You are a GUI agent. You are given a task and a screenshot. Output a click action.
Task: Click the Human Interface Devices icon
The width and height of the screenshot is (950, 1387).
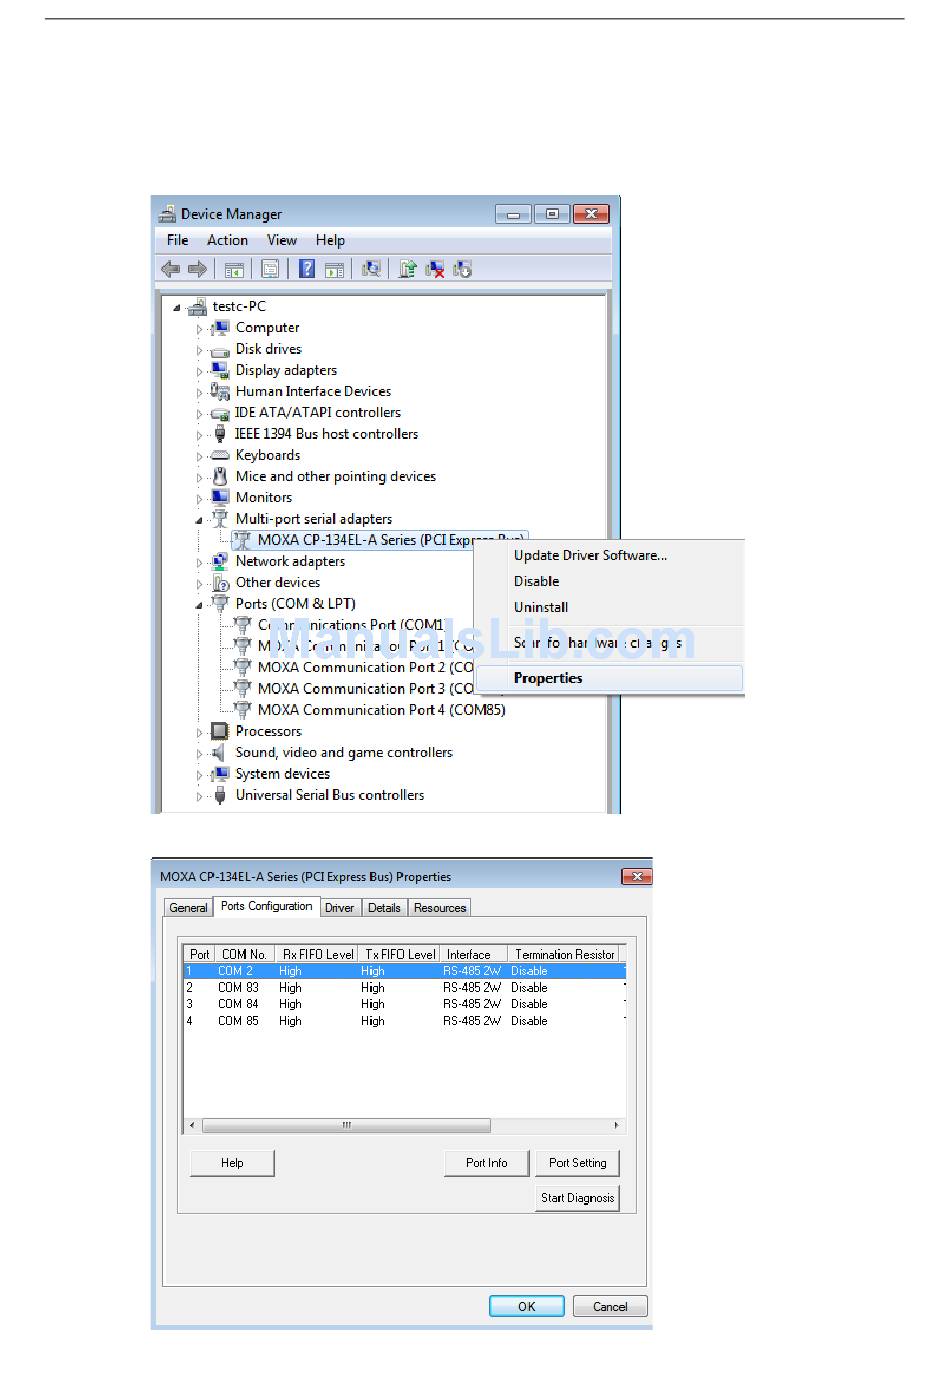pos(220,391)
